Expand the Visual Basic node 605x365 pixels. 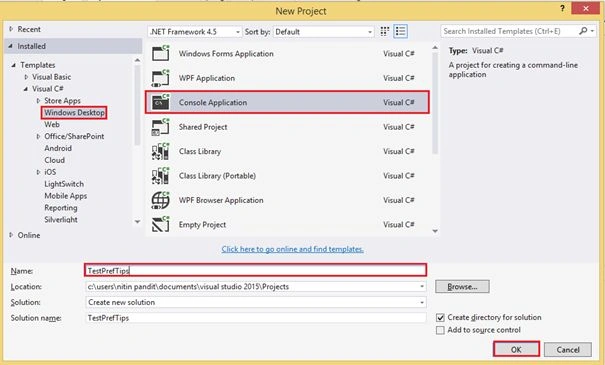point(26,77)
